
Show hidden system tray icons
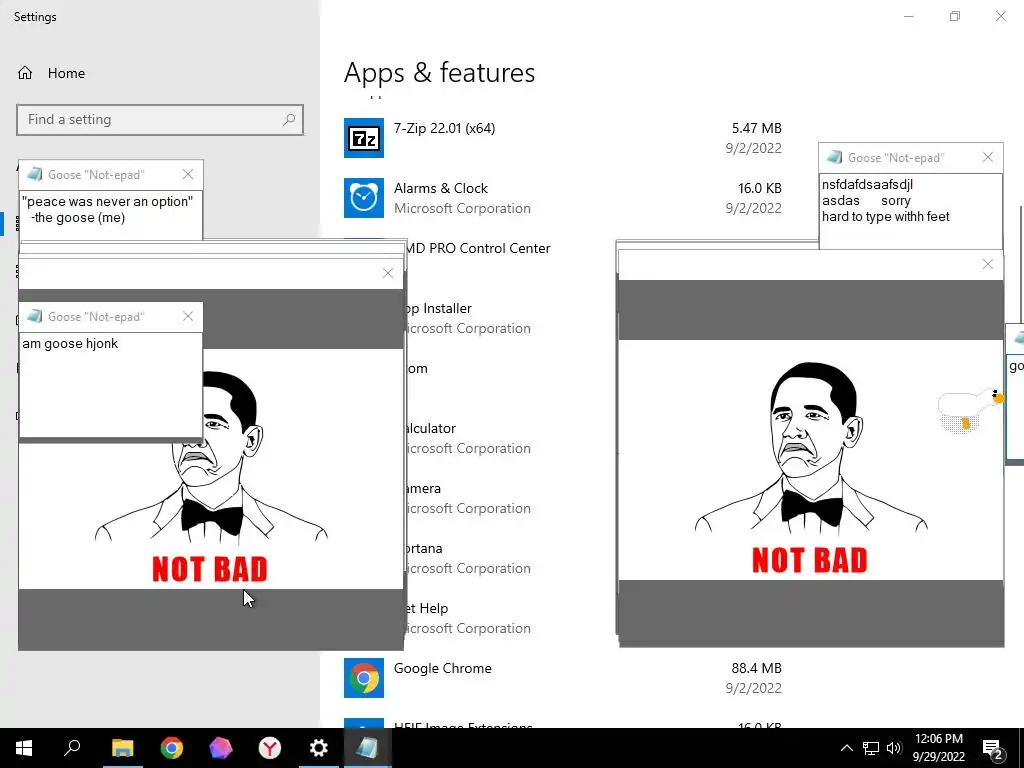click(x=846, y=748)
